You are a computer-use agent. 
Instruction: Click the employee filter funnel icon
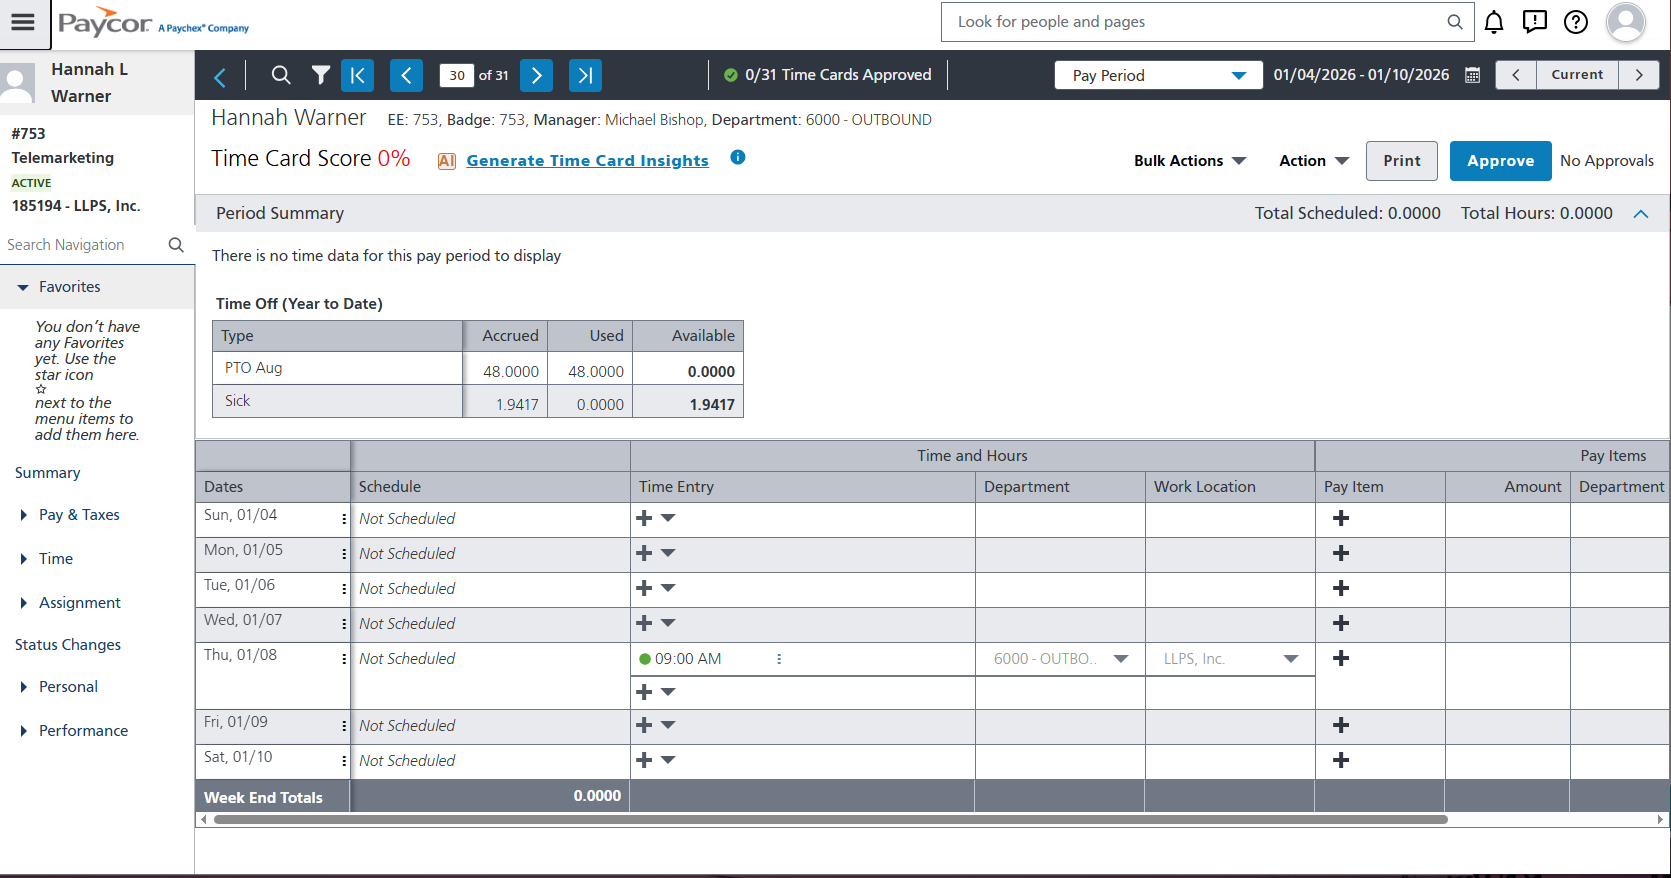320,75
